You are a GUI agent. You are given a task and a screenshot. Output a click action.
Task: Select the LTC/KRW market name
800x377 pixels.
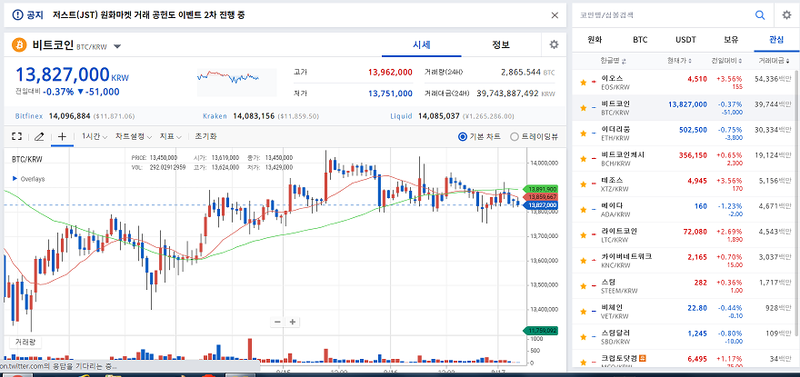[x=614, y=240]
